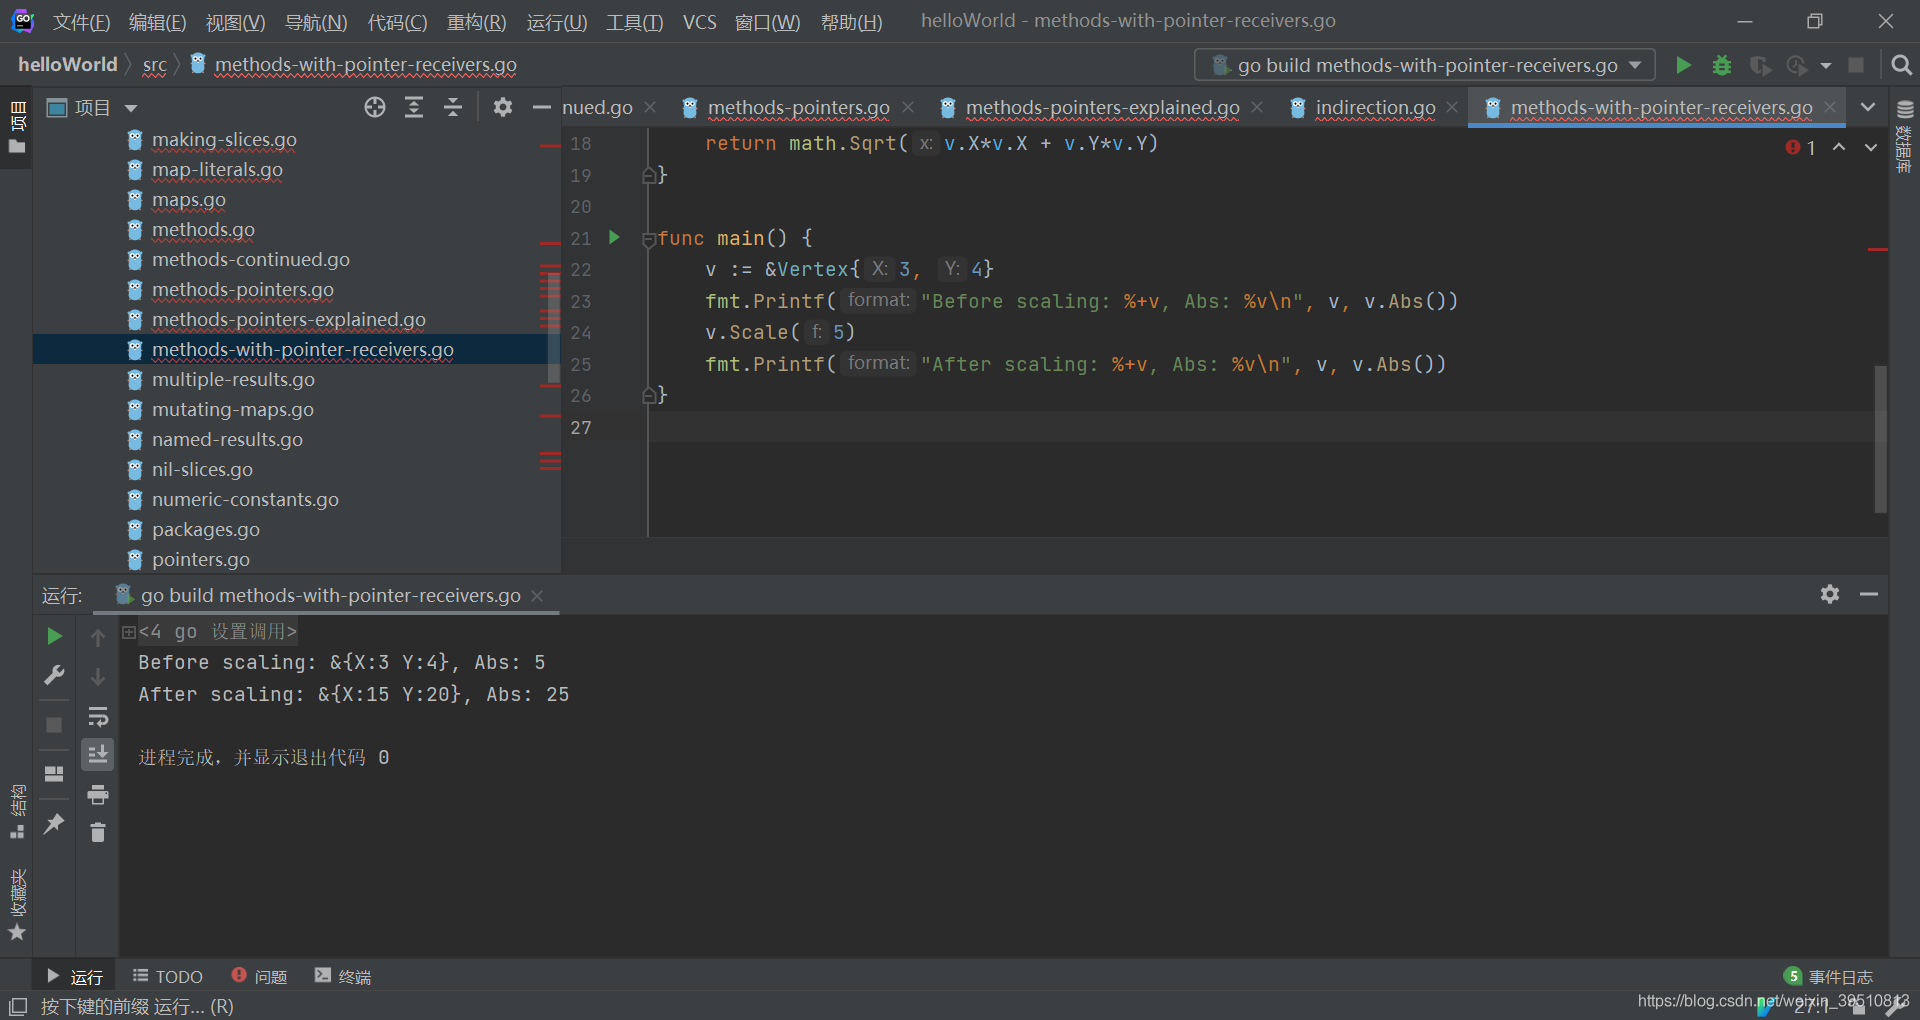Viewport: 1920px width, 1020px height.
Task: Open the 文件(F) menu
Action: (81, 22)
